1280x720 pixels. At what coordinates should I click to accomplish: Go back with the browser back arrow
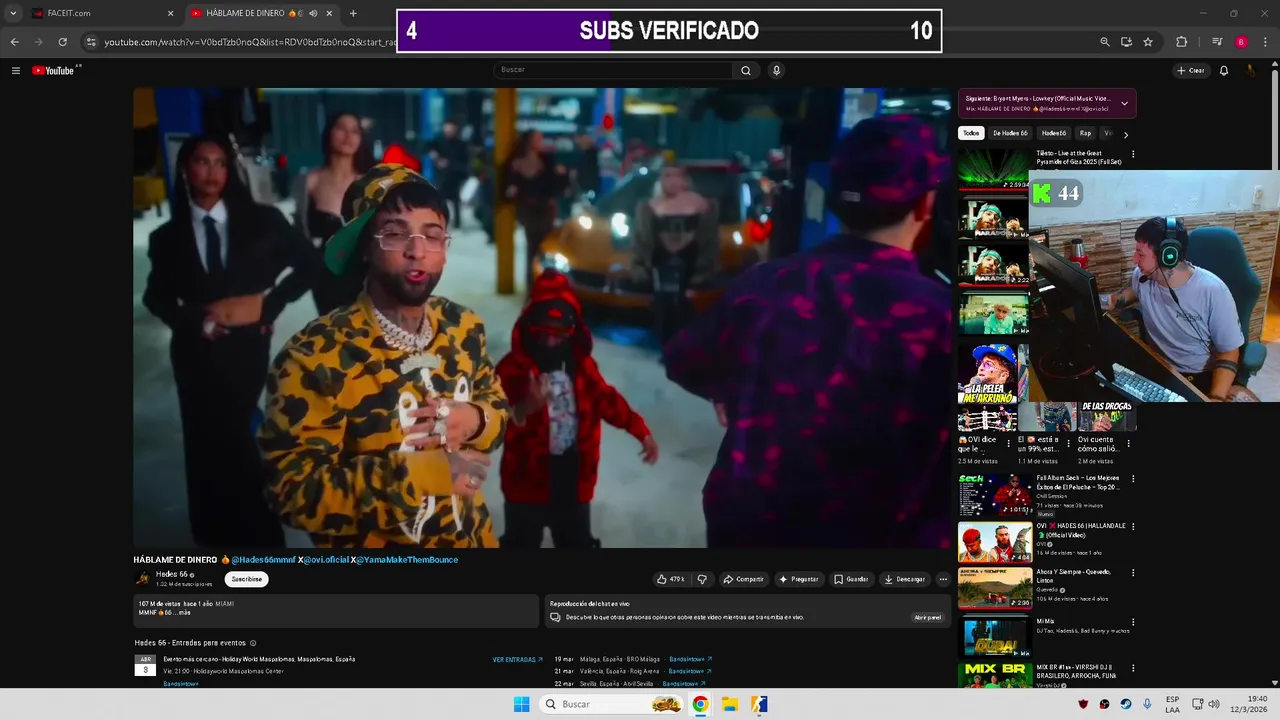click(14, 42)
